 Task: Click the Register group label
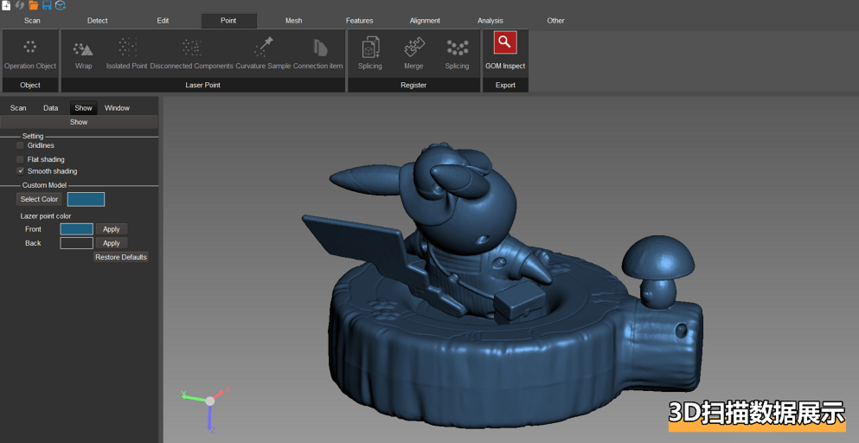pyautogui.click(x=414, y=85)
